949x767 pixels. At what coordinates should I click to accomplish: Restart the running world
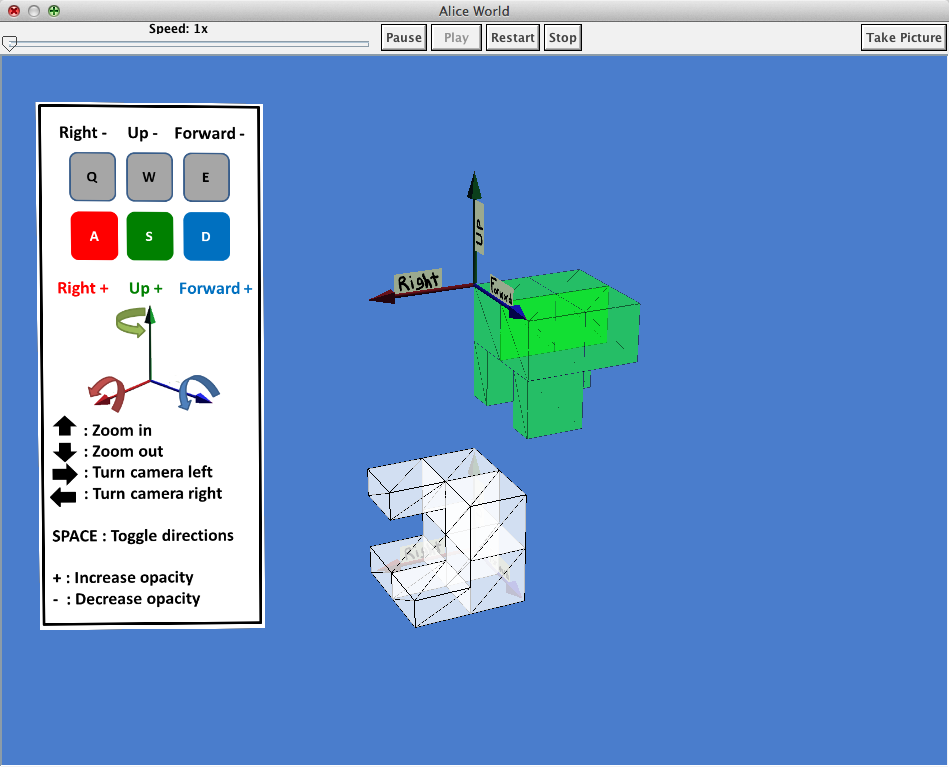point(512,38)
